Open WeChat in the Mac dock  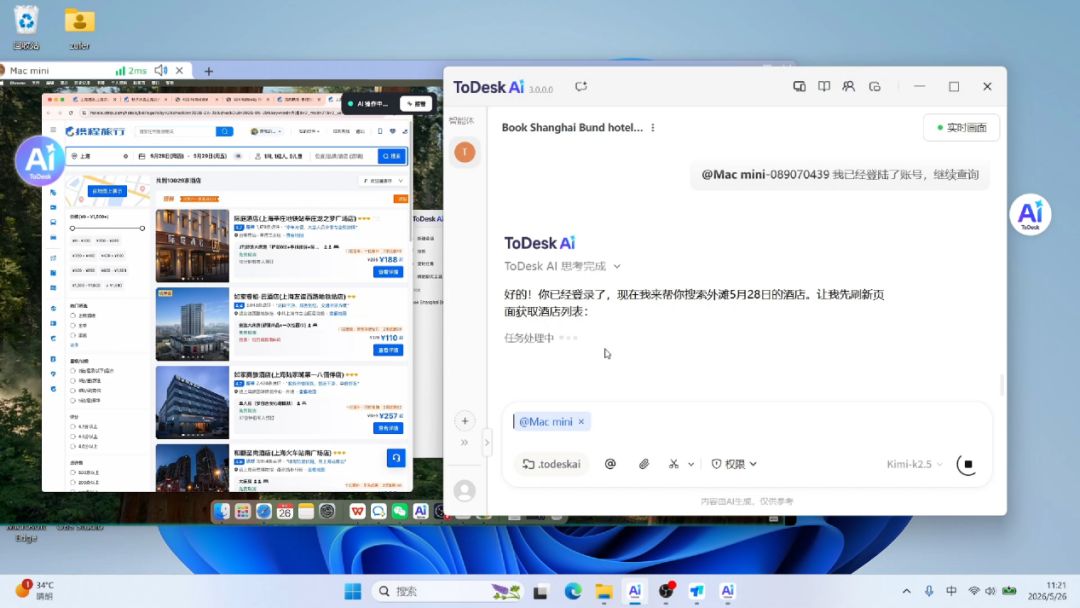tap(399, 511)
